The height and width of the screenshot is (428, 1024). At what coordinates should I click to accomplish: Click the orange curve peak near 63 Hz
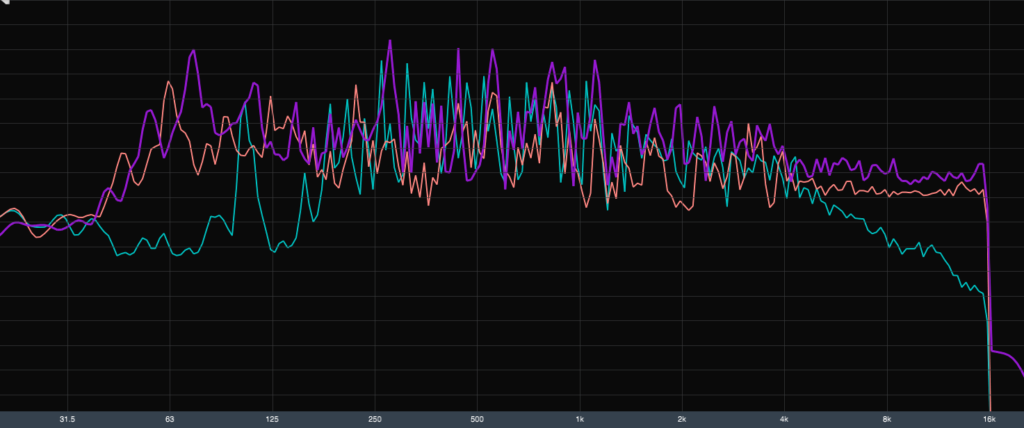pyautogui.click(x=170, y=82)
